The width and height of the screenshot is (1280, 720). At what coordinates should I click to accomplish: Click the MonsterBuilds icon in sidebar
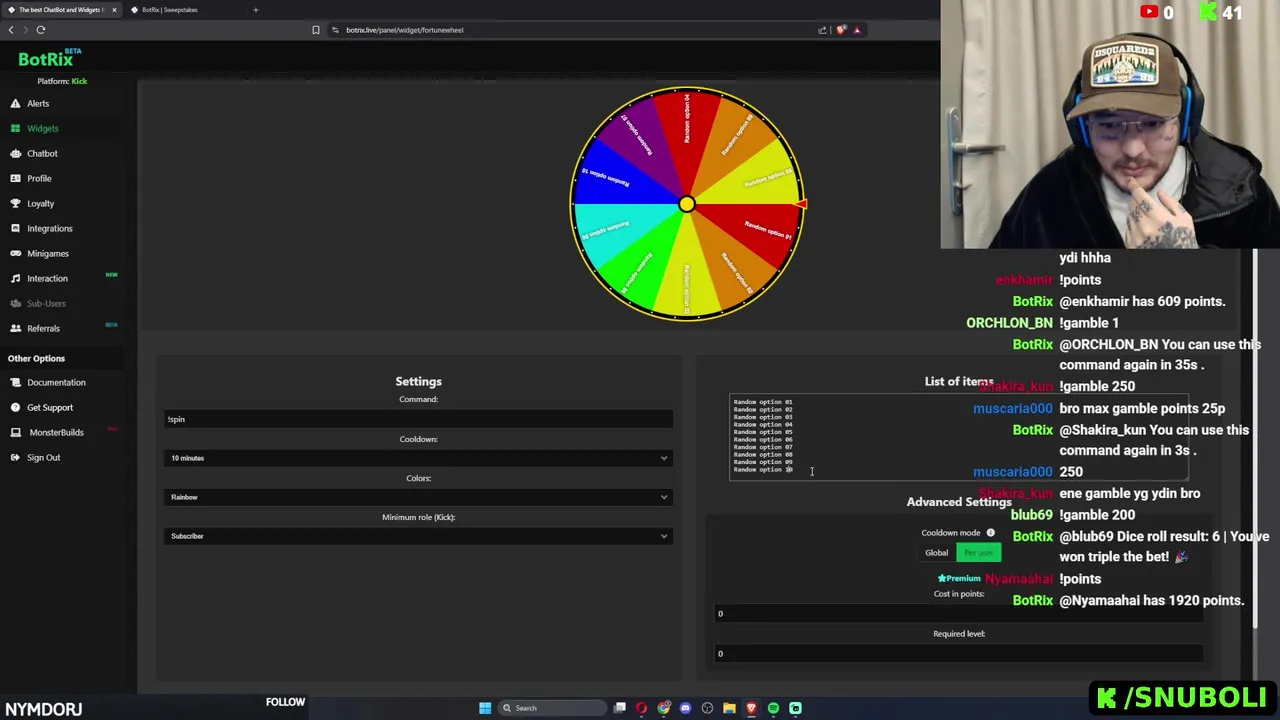point(16,433)
